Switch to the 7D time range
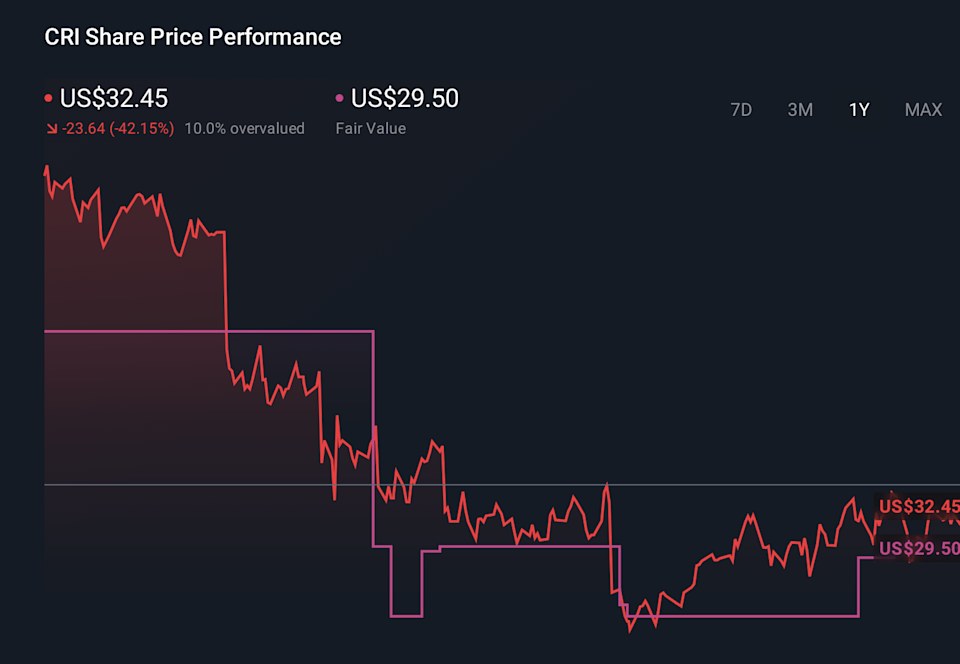This screenshot has width=960, height=664. (x=741, y=110)
